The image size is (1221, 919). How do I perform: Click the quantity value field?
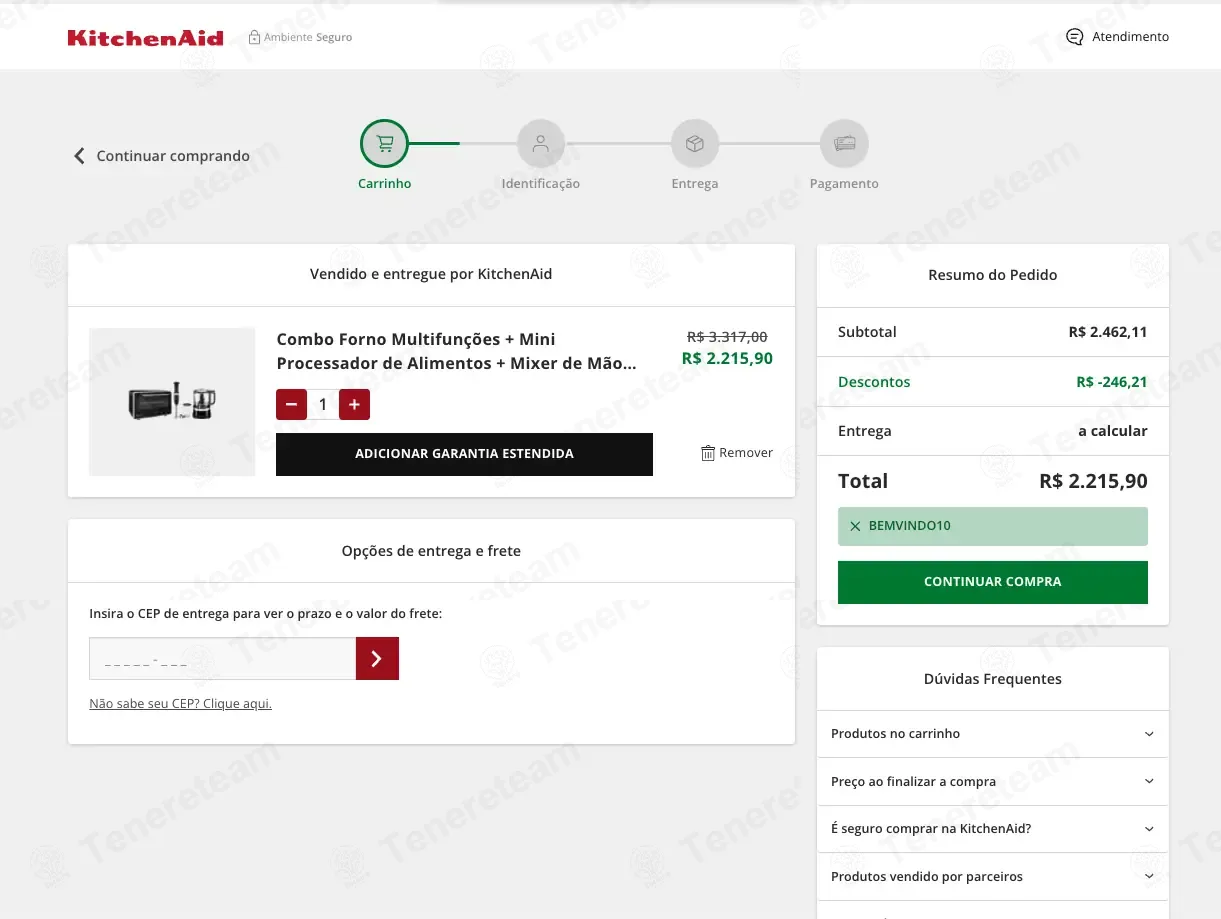[323, 405]
